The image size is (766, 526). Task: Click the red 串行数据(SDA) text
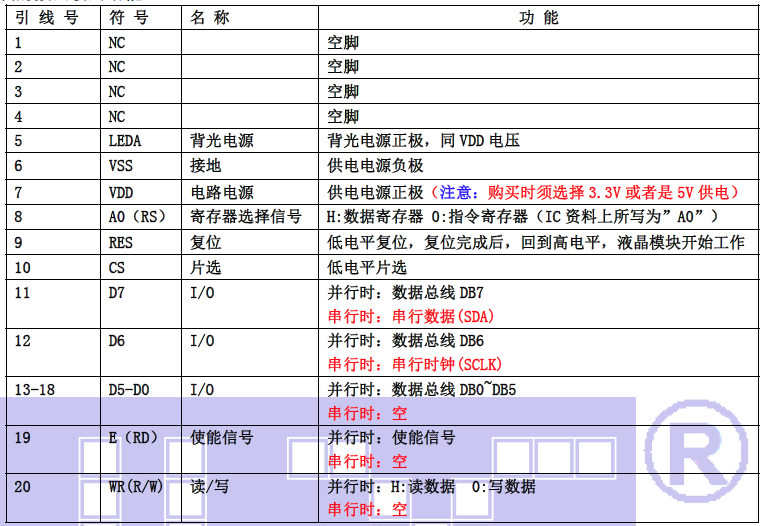(411, 316)
